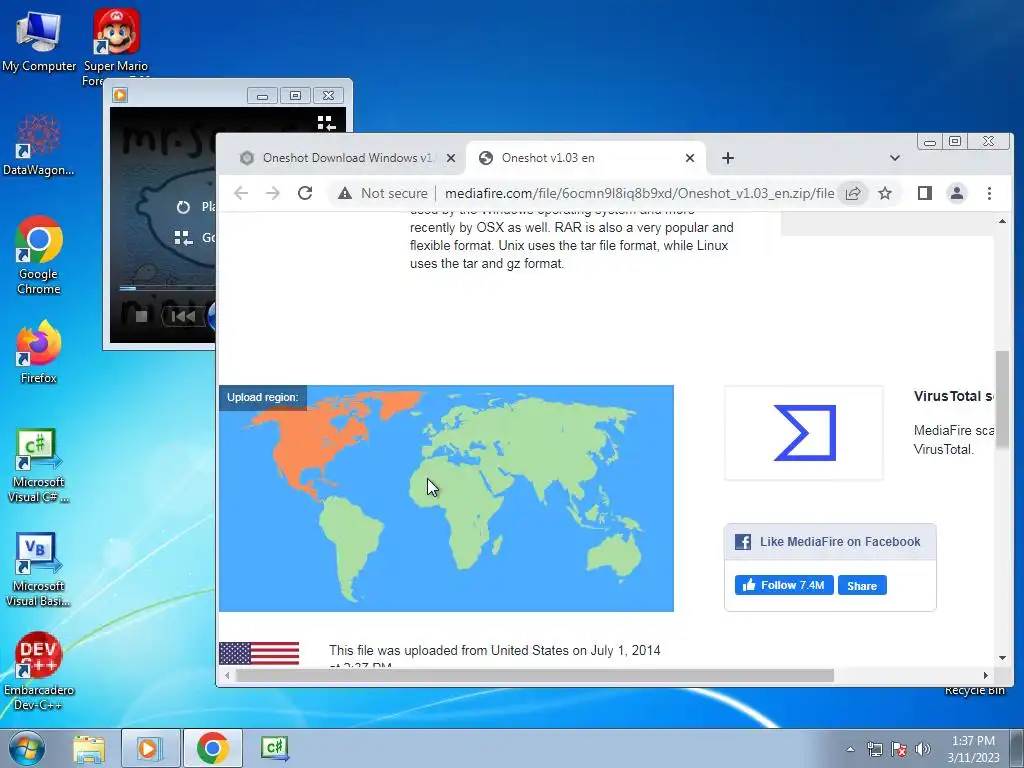Close the Oneshot Download Windows tab
This screenshot has height=768, width=1024.
point(451,158)
